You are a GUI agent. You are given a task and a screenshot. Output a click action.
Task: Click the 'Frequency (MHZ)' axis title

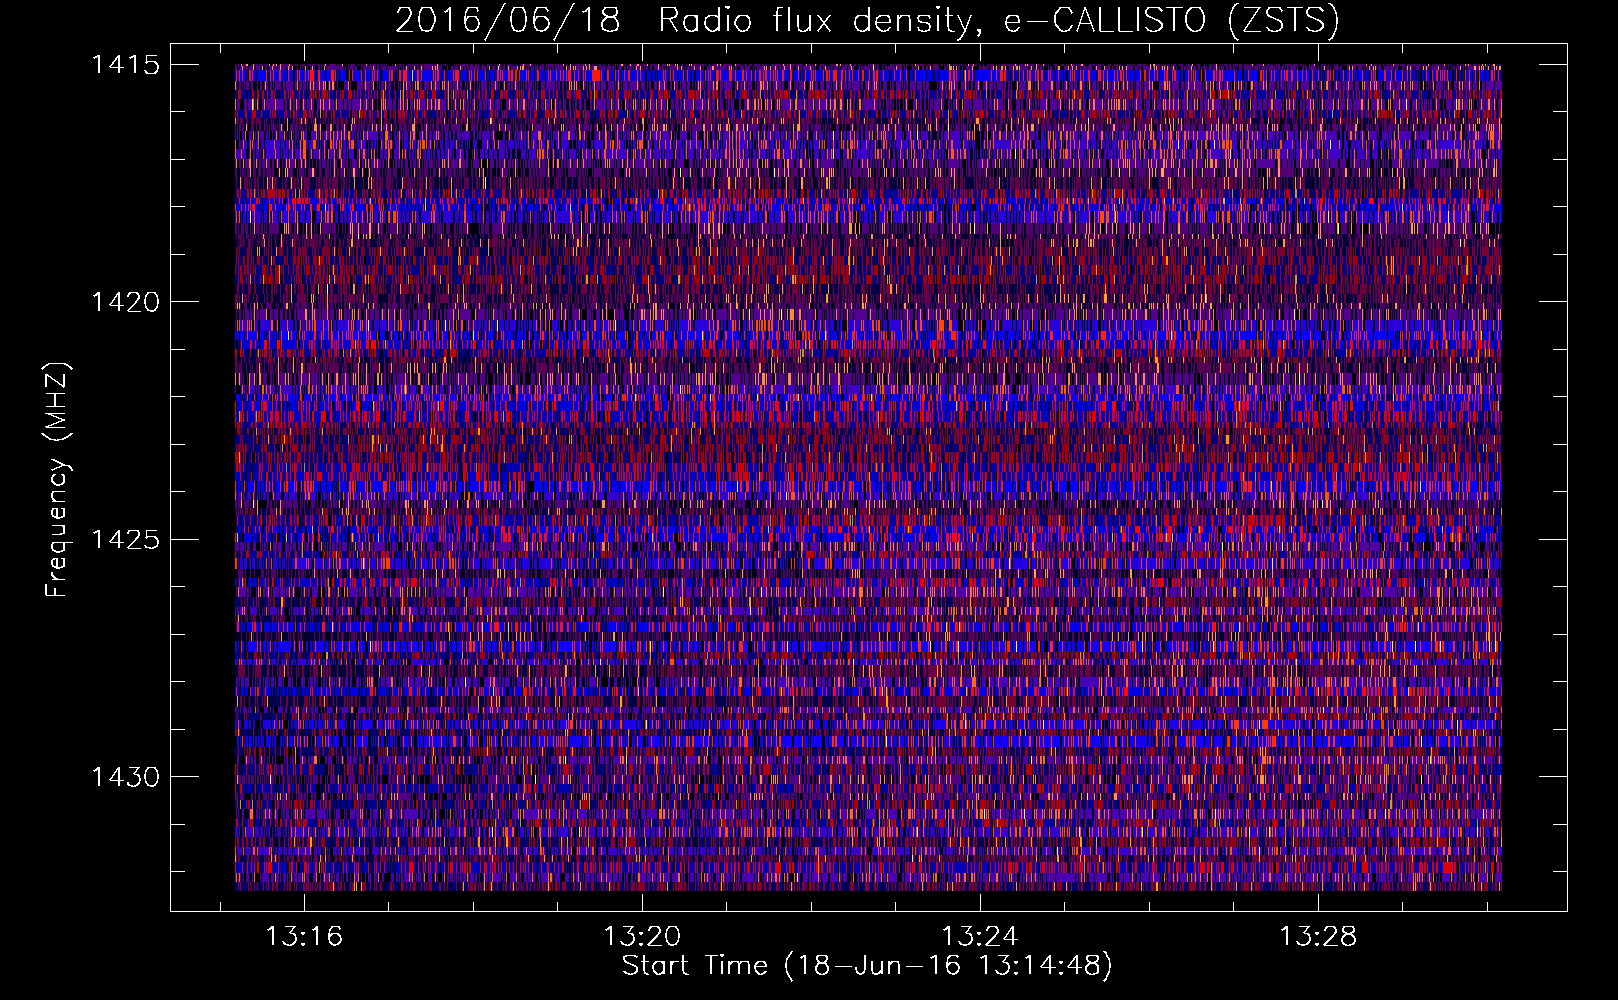point(57,479)
